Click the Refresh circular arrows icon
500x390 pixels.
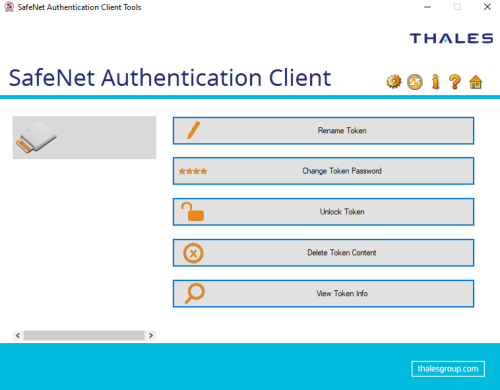(x=415, y=82)
